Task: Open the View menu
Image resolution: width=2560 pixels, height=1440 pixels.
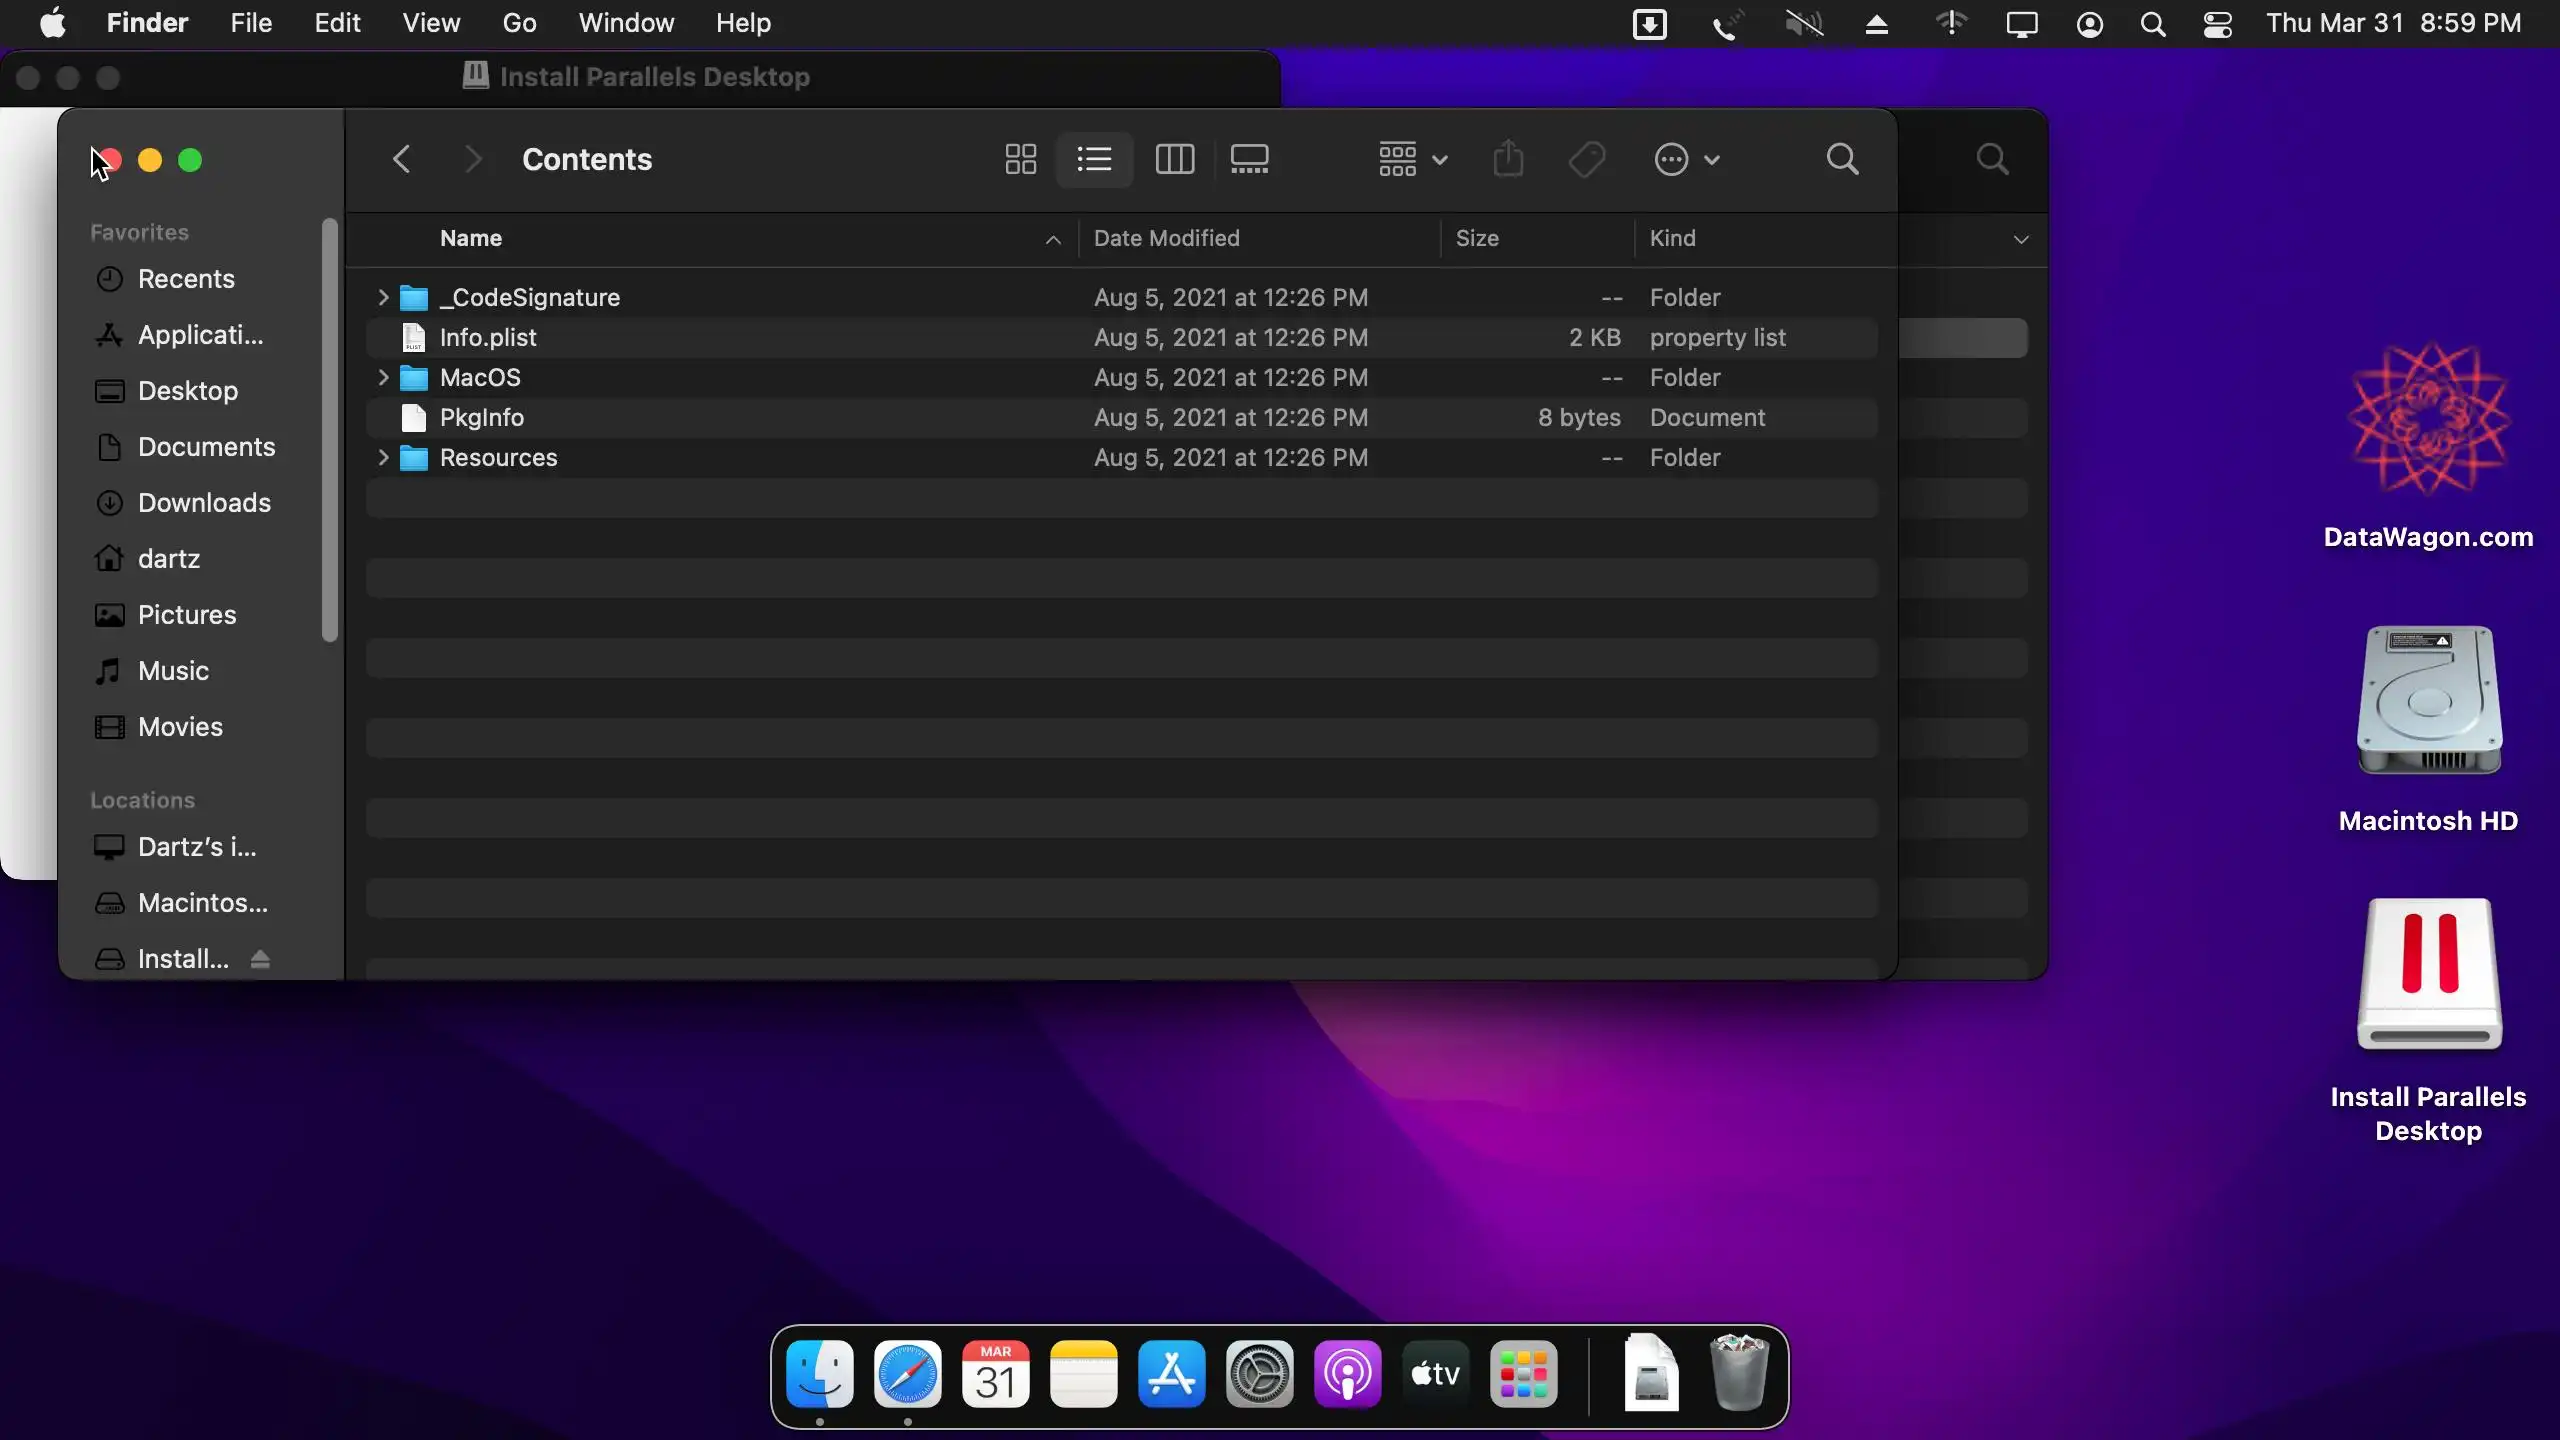Action: click(x=431, y=23)
